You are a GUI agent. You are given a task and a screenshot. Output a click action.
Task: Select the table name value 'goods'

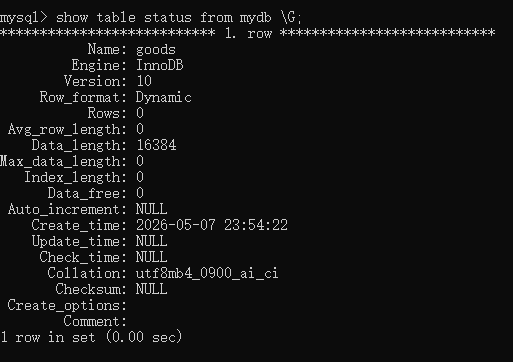(156, 50)
